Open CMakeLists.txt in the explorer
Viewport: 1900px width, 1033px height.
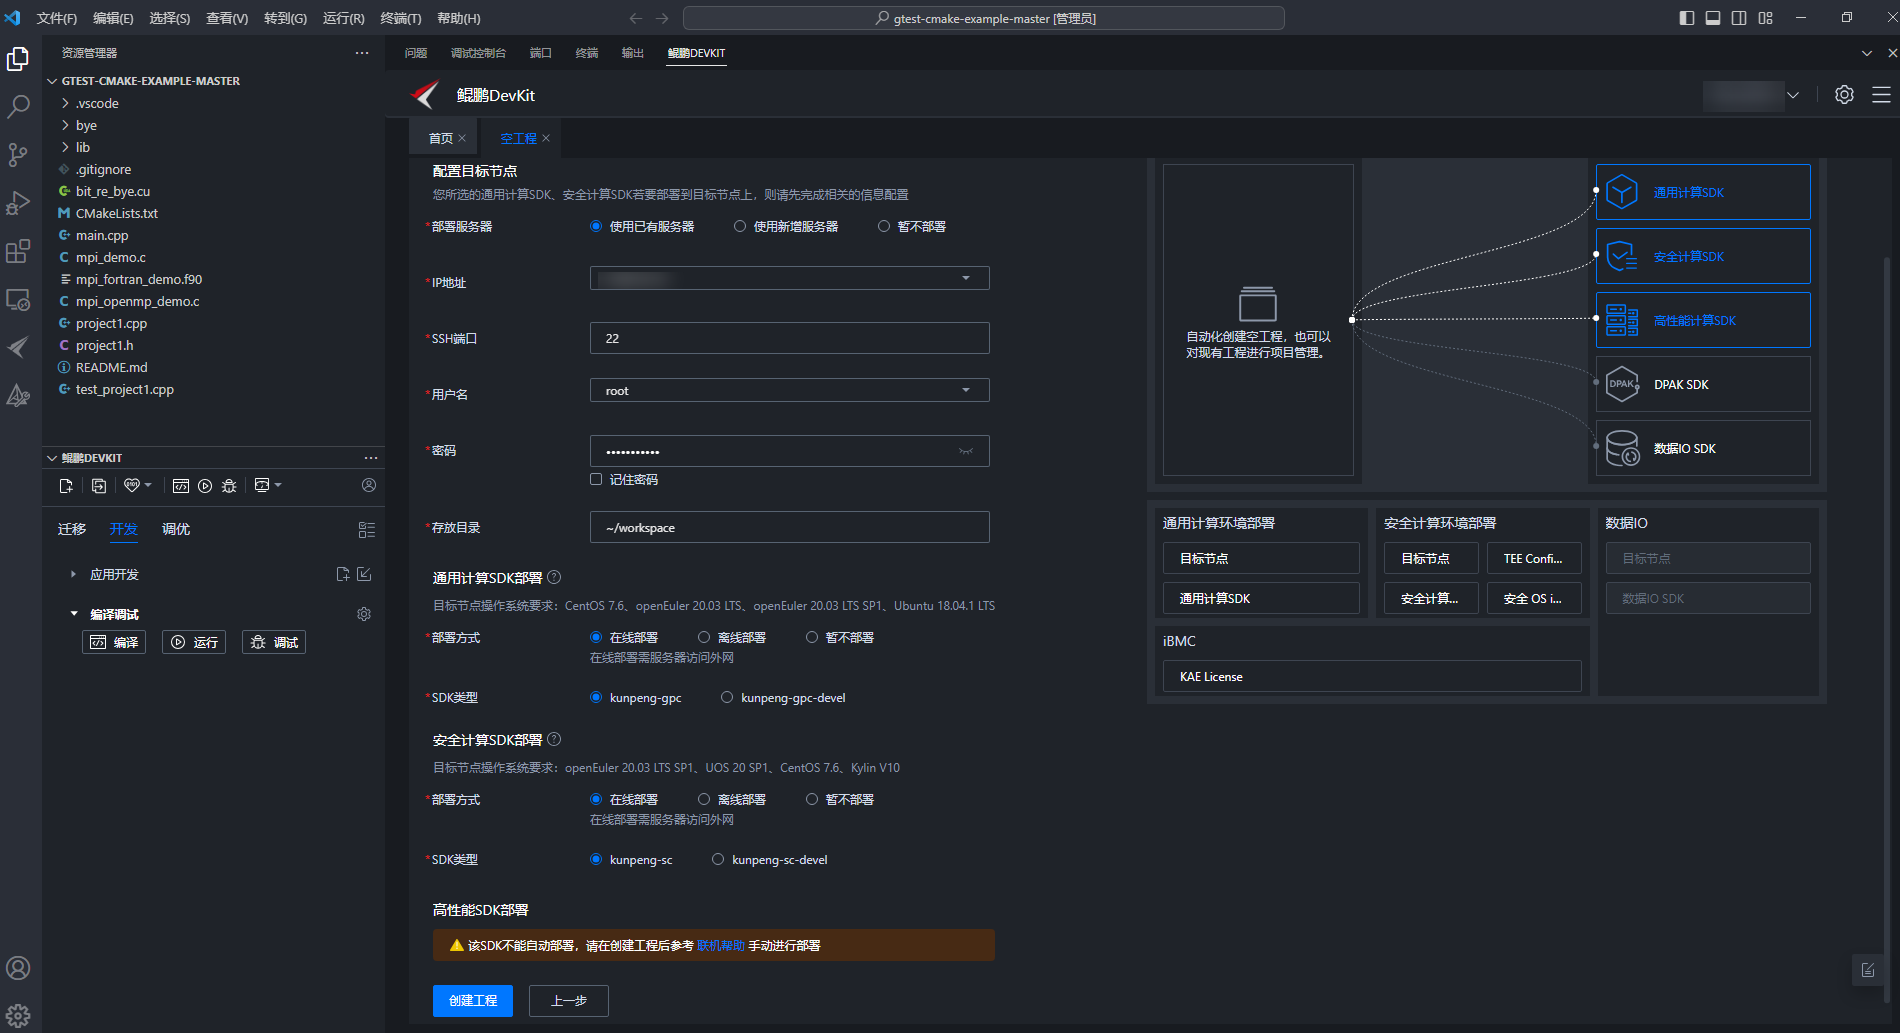pos(117,213)
